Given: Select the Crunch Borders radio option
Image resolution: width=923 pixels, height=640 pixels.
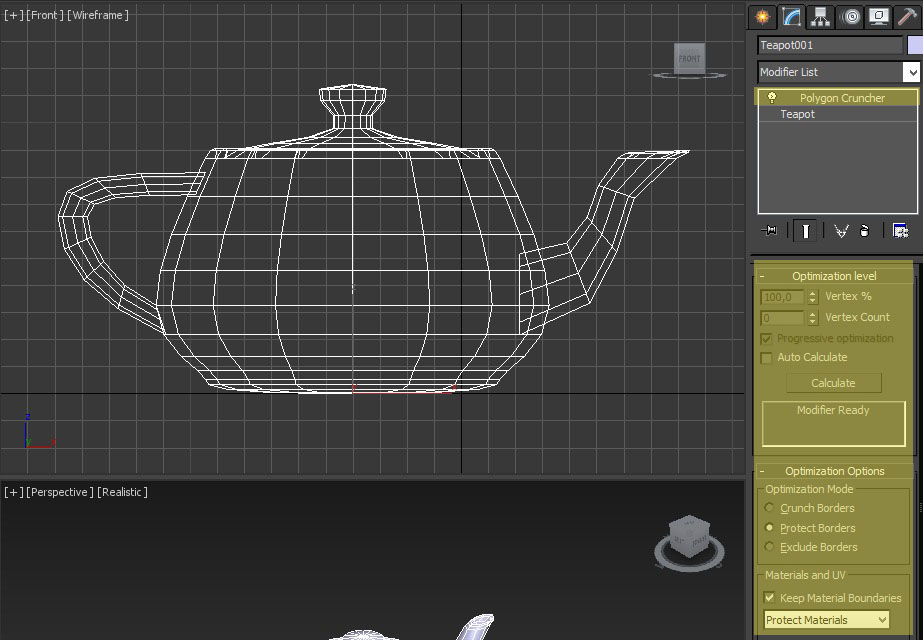Looking at the screenshot, I should click(x=769, y=508).
